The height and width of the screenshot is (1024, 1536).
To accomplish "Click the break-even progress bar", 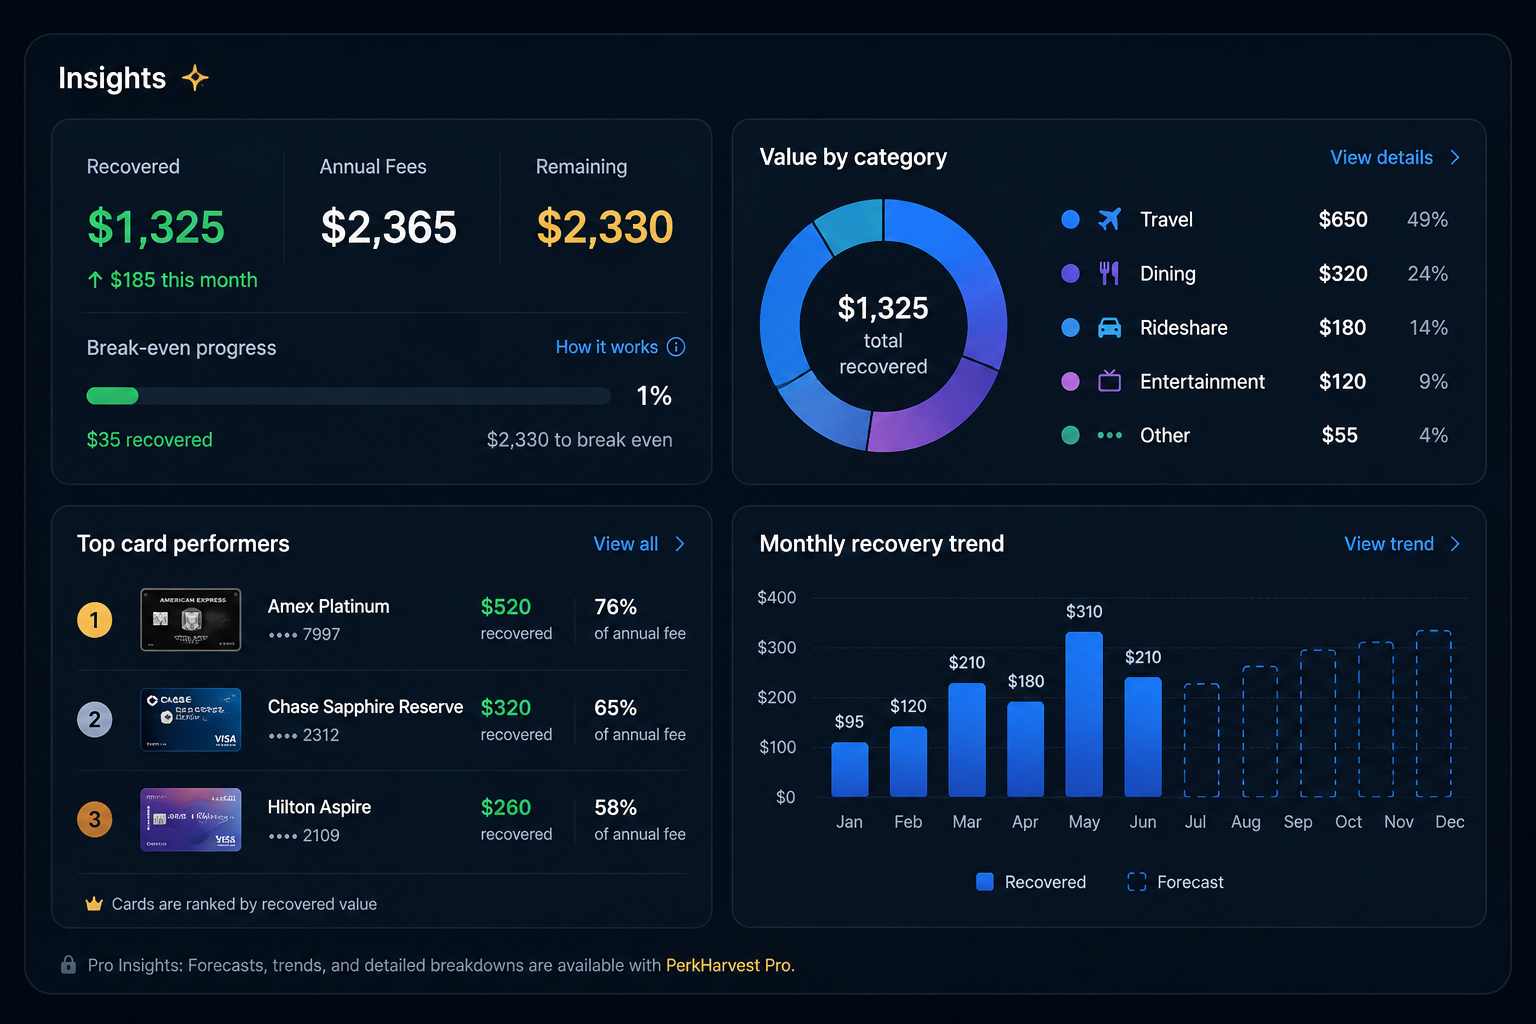I will point(349,396).
